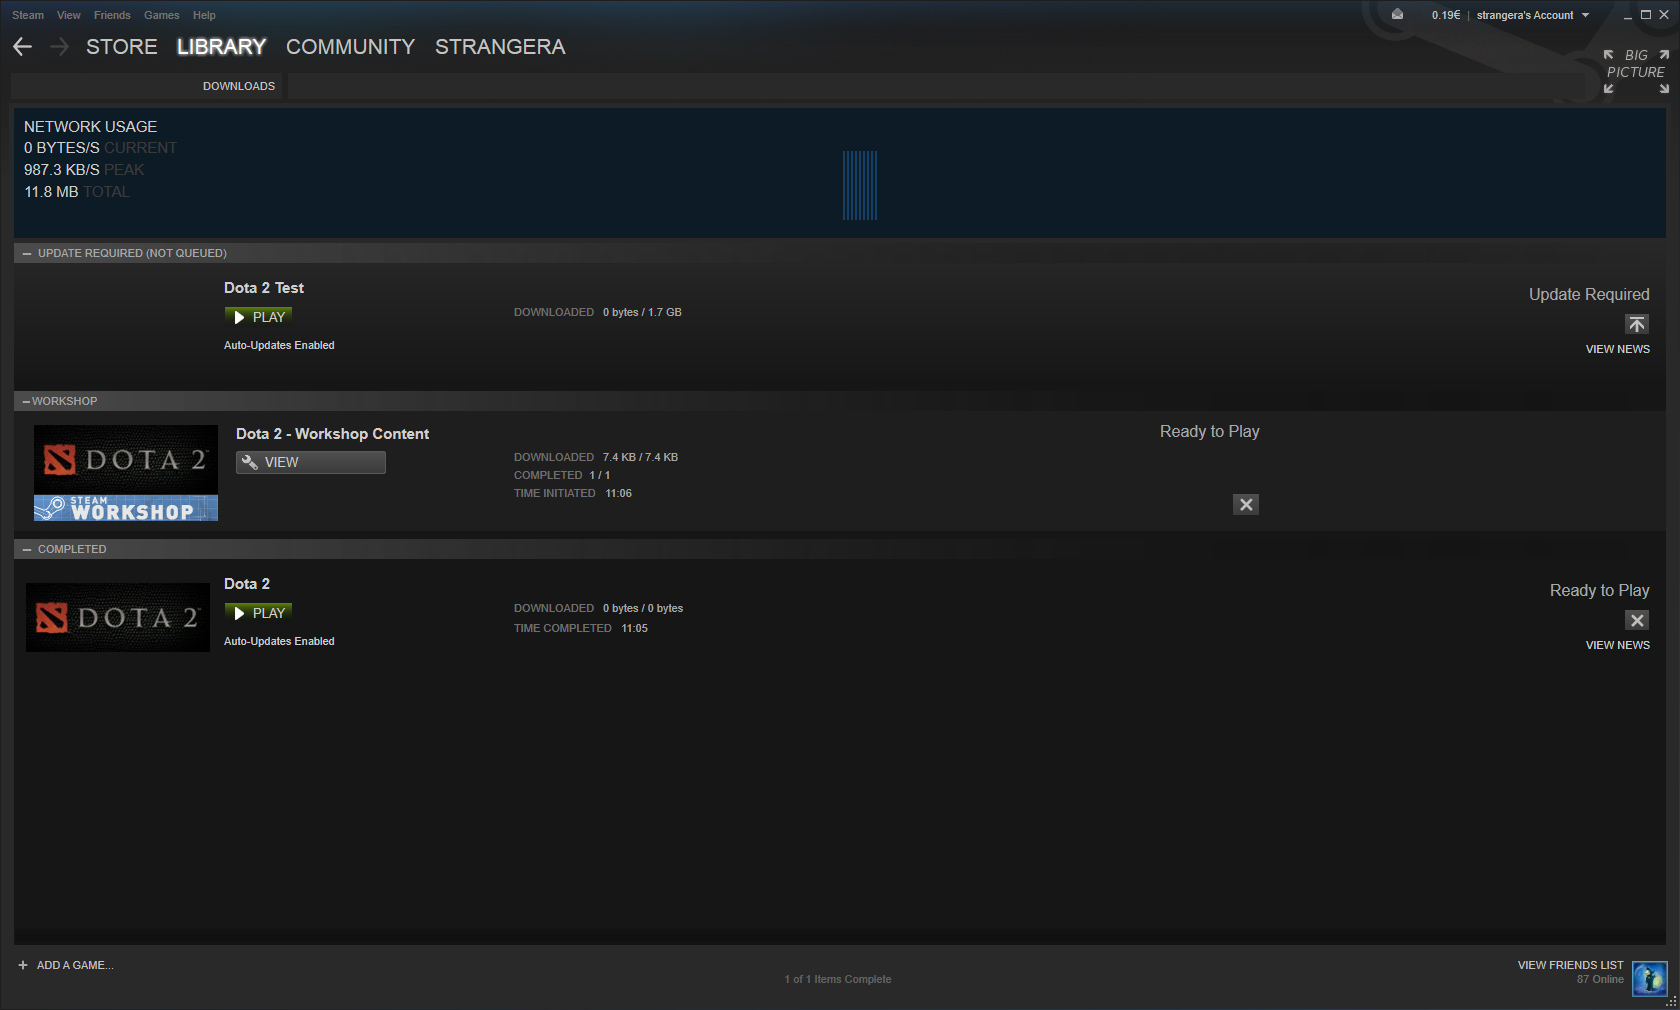Click the back navigation arrow
Image resolution: width=1680 pixels, height=1010 pixels.
coord(23,47)
